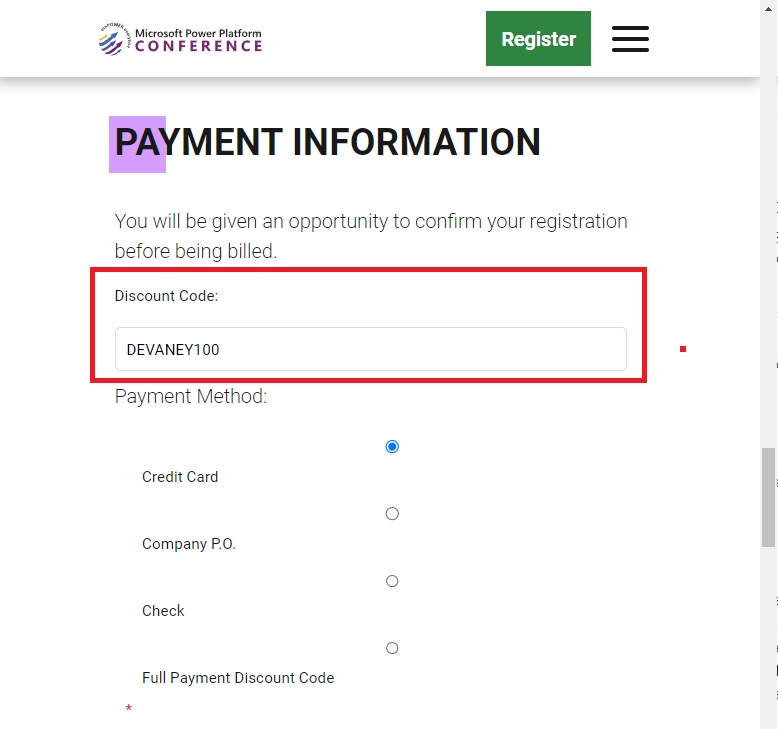Click the Discount Code: field label

tap(166, 296)
